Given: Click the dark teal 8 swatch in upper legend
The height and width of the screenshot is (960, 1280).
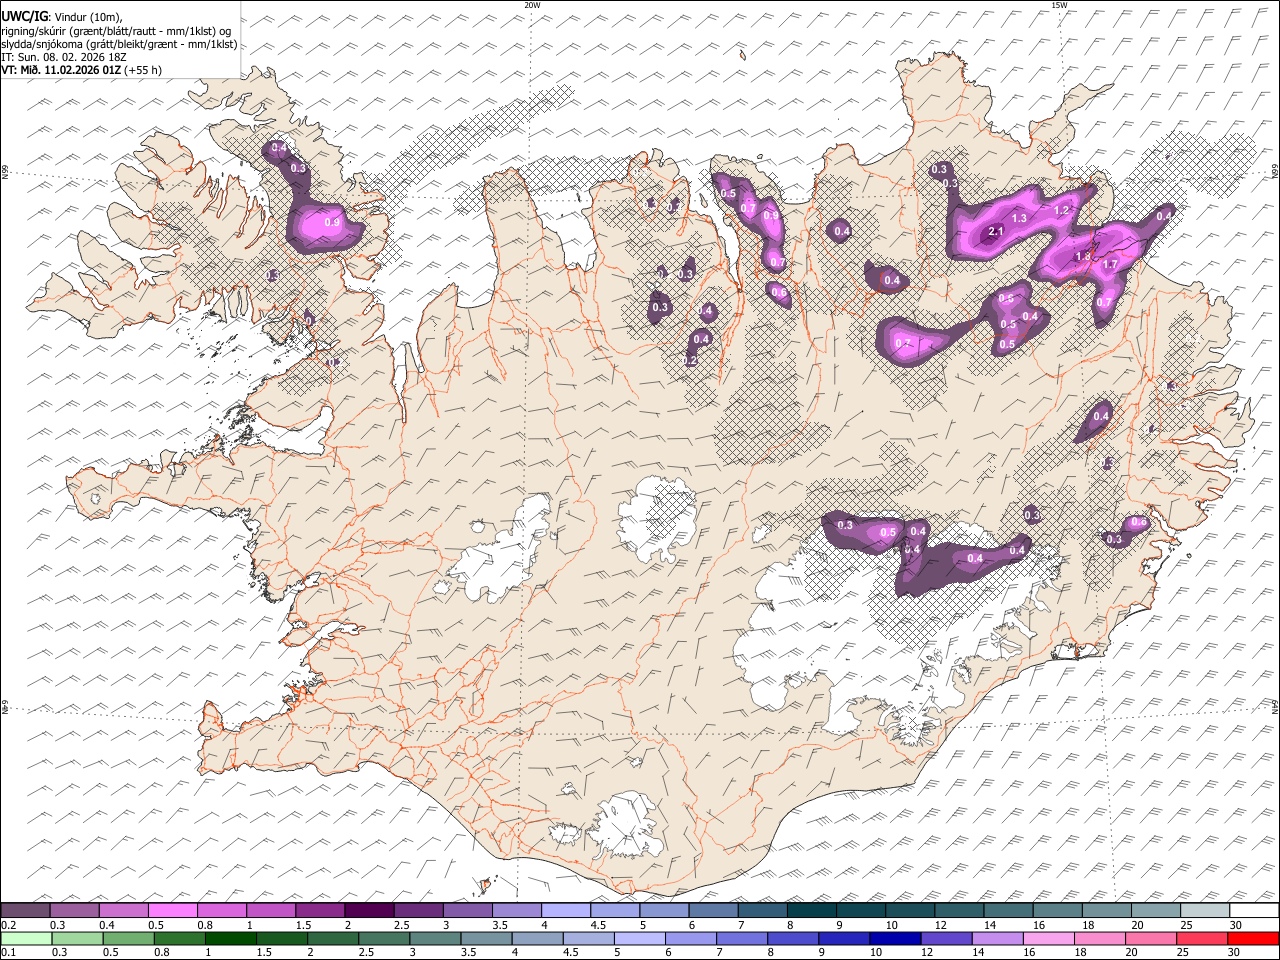Looking at the screenshot, I should tap(810, 910).
